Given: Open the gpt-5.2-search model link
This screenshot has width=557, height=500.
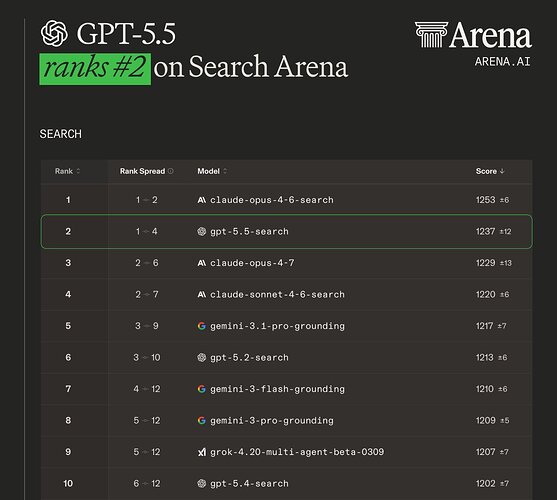Looking at the screenshot, I should click(x=249, y=358).
